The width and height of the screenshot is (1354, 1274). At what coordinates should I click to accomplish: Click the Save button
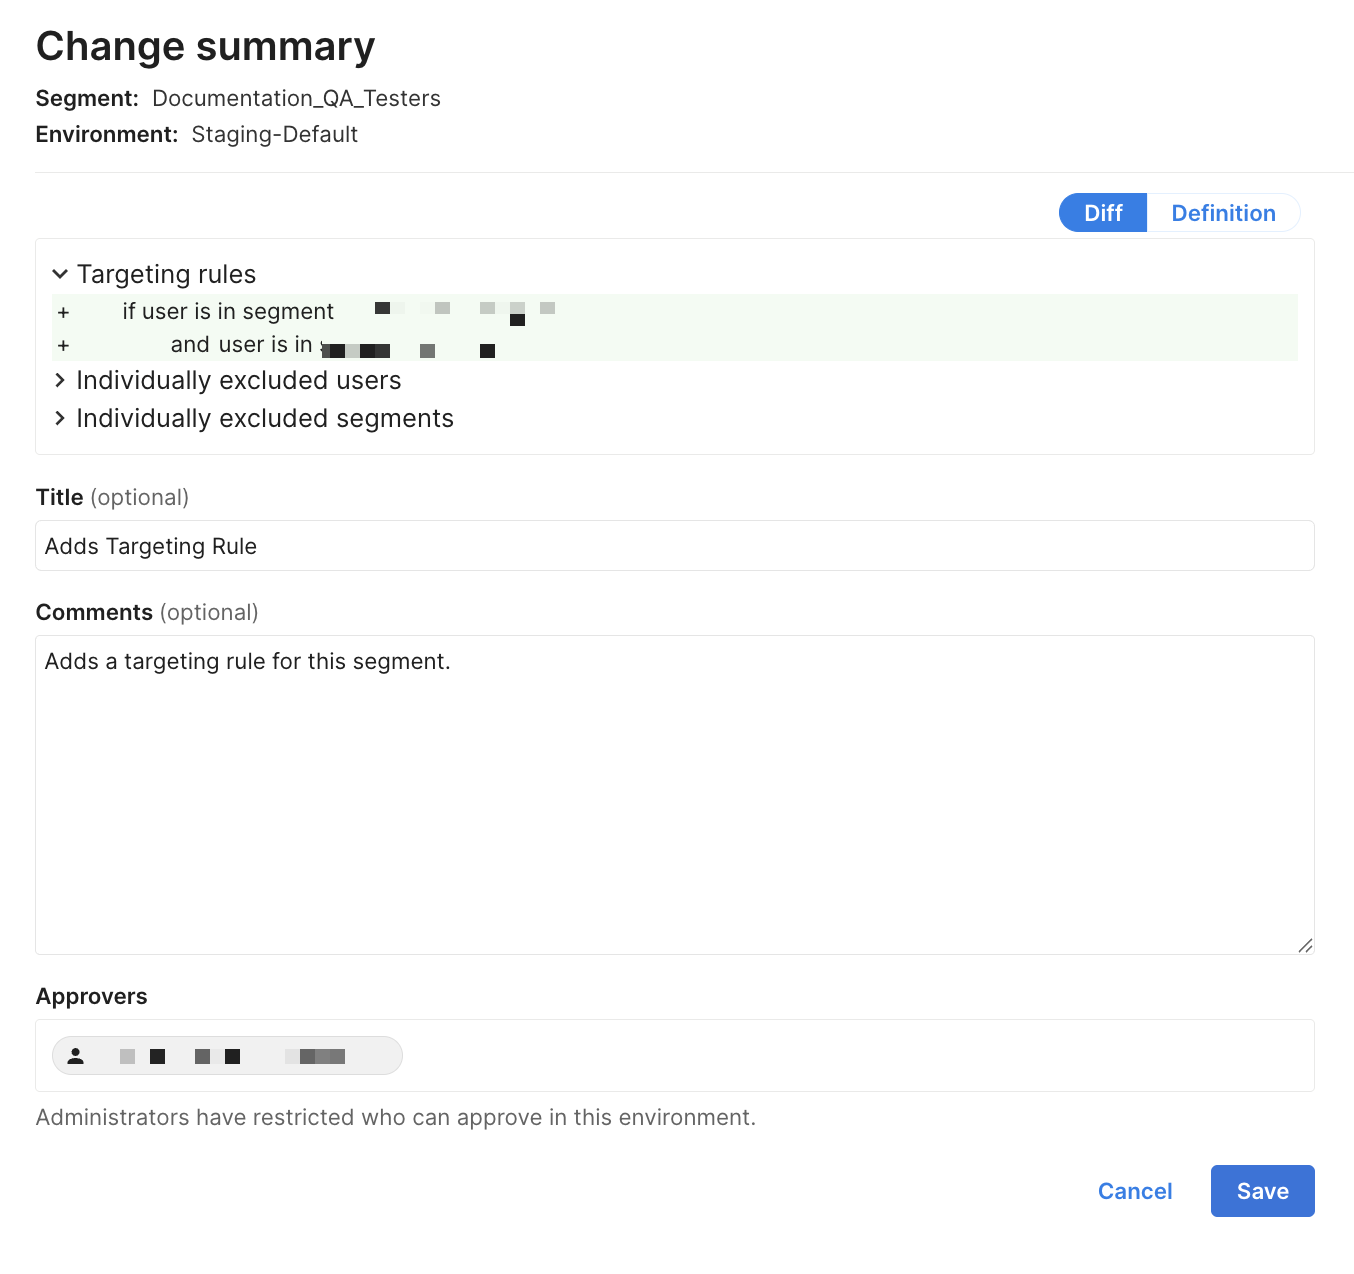point(1261,1191)
